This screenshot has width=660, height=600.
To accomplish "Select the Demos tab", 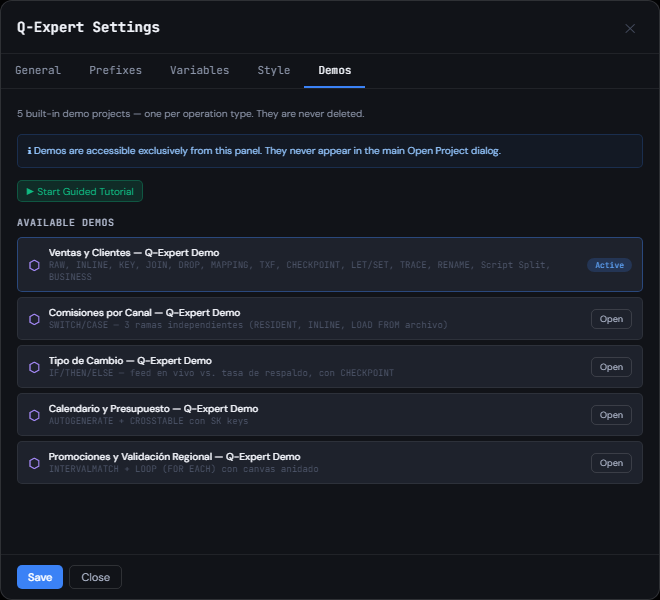I will pos(335,70).
